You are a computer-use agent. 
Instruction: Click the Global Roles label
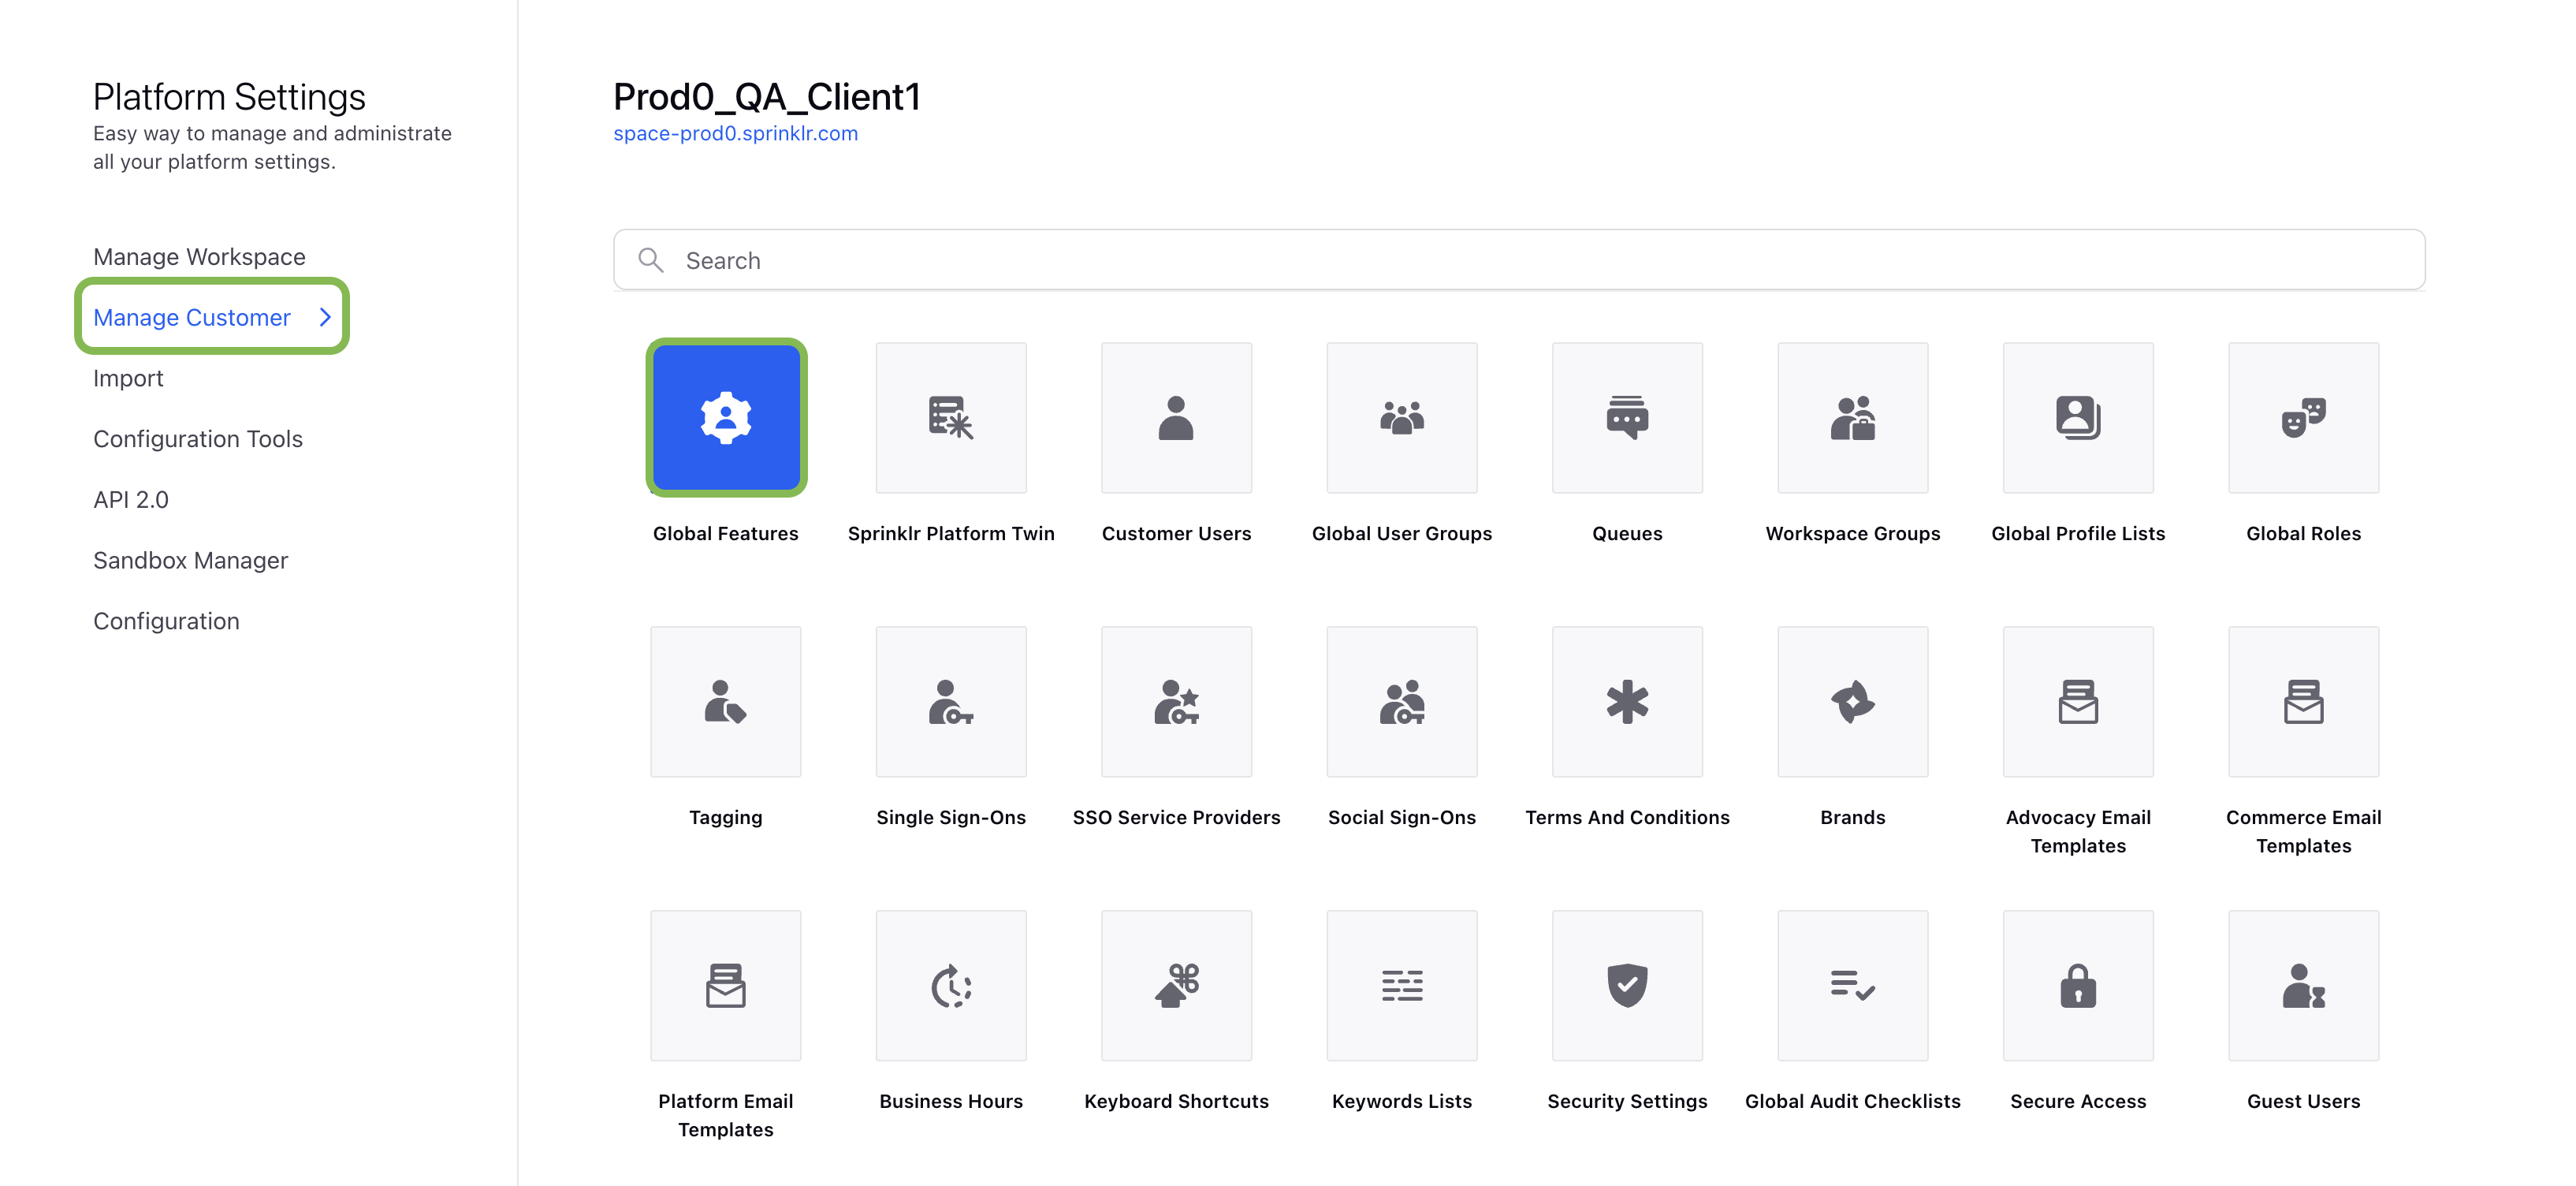pos(2304,533)
